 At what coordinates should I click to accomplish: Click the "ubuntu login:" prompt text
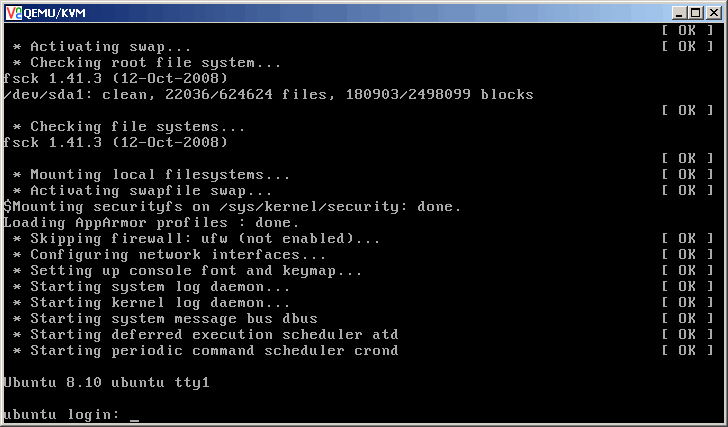tap(62, 414)
